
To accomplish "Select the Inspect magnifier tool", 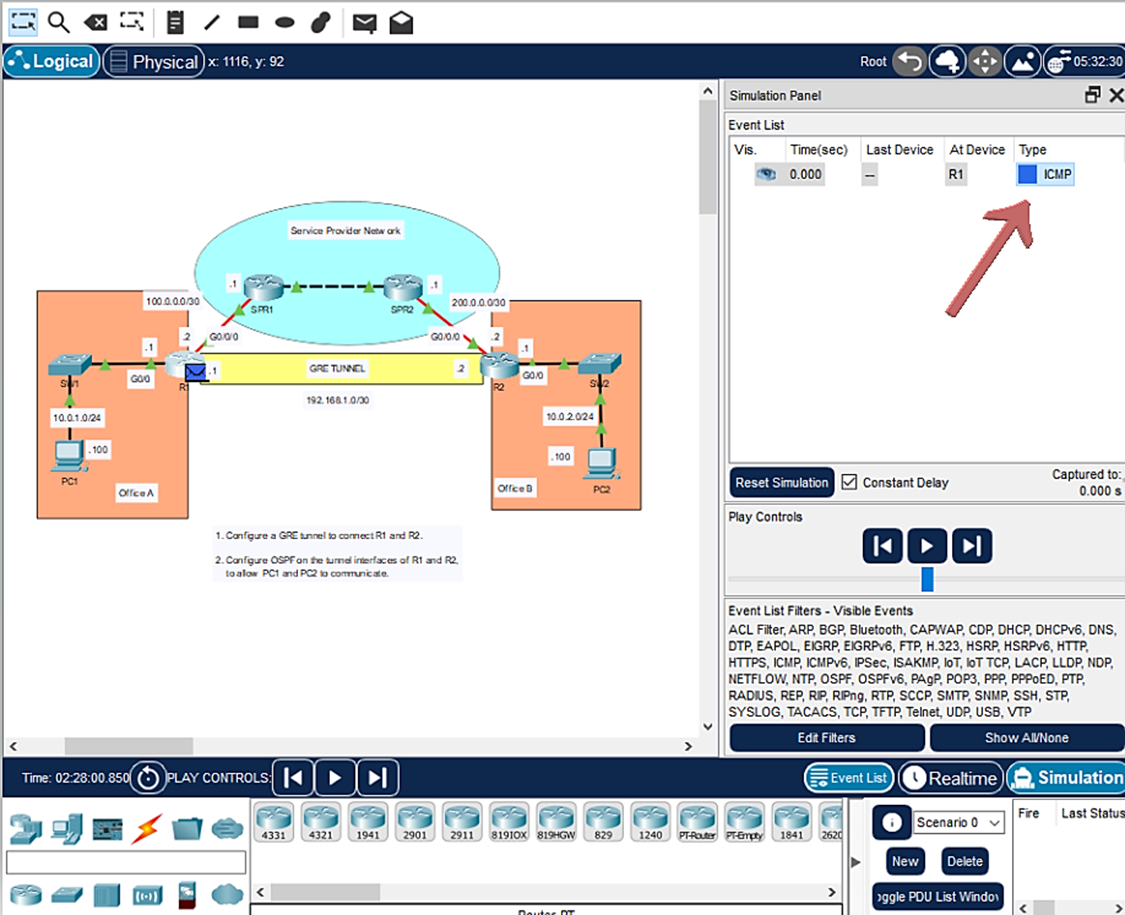I will tap(59, 21).
